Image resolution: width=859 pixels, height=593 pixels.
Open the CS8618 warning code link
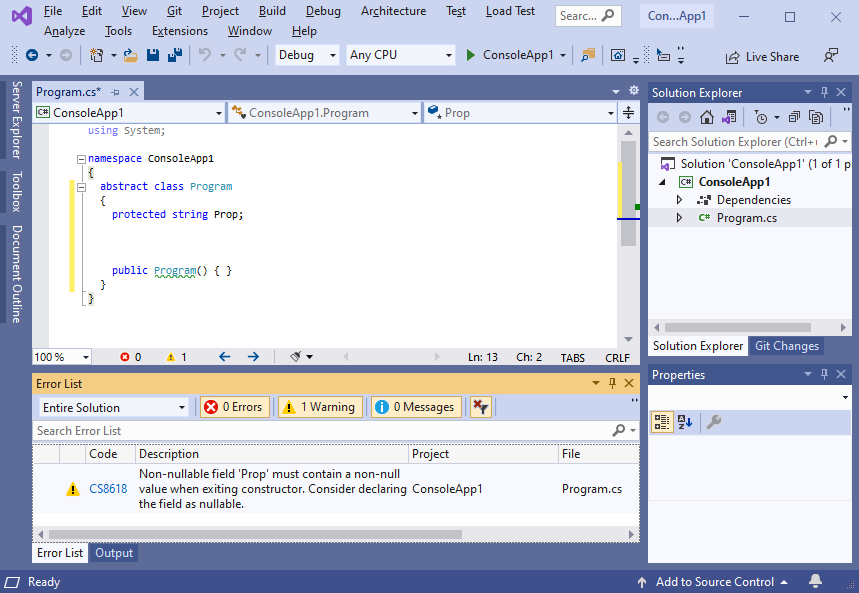(108, 488)
